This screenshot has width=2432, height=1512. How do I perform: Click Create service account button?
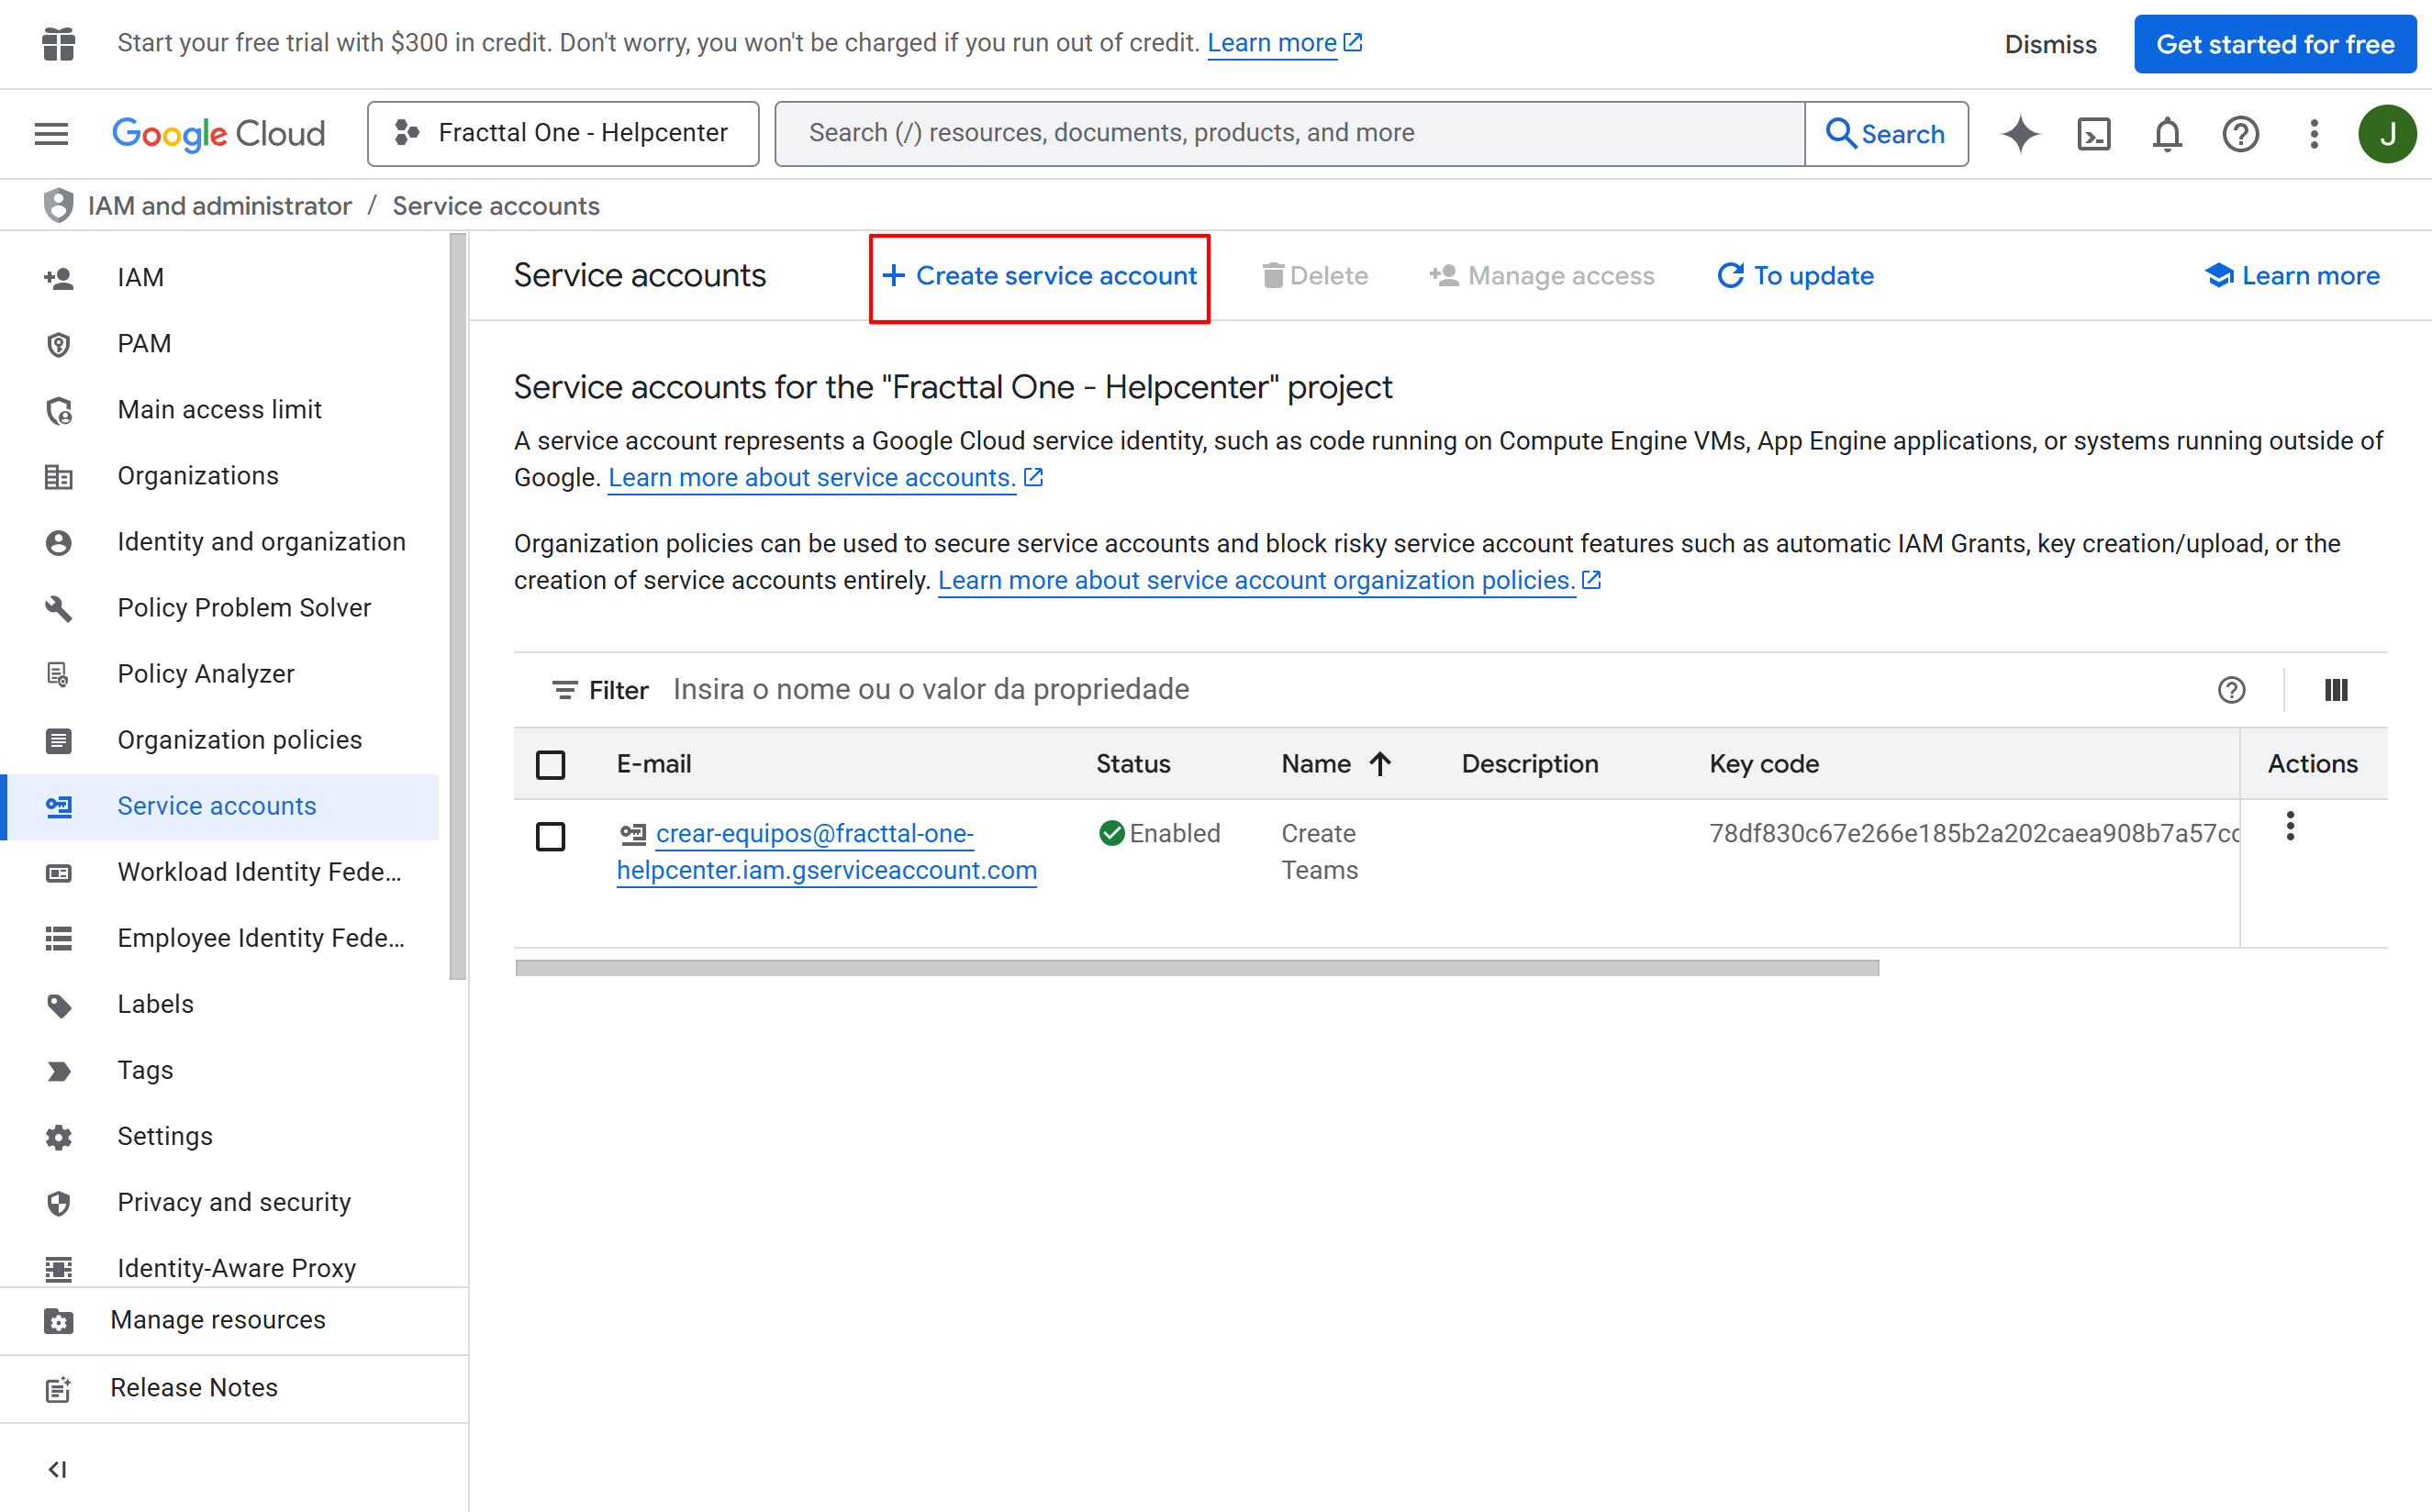(1039, 276)
